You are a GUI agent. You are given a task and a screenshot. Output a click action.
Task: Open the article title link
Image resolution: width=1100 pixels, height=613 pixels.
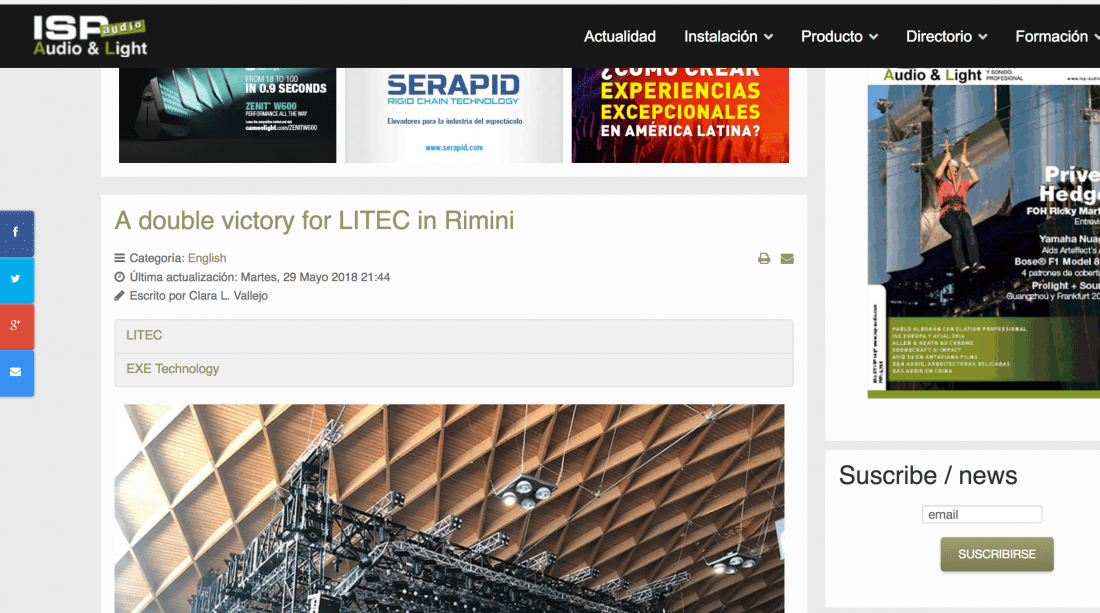tap(314, 220)
